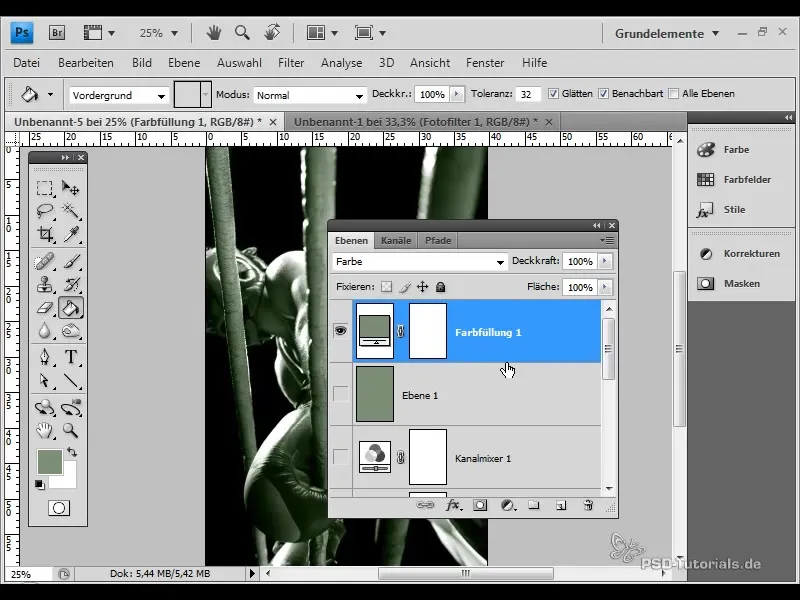The image size is (800, 600).
Task: Toggle lock transparent pixels
Action: (387, 287)
